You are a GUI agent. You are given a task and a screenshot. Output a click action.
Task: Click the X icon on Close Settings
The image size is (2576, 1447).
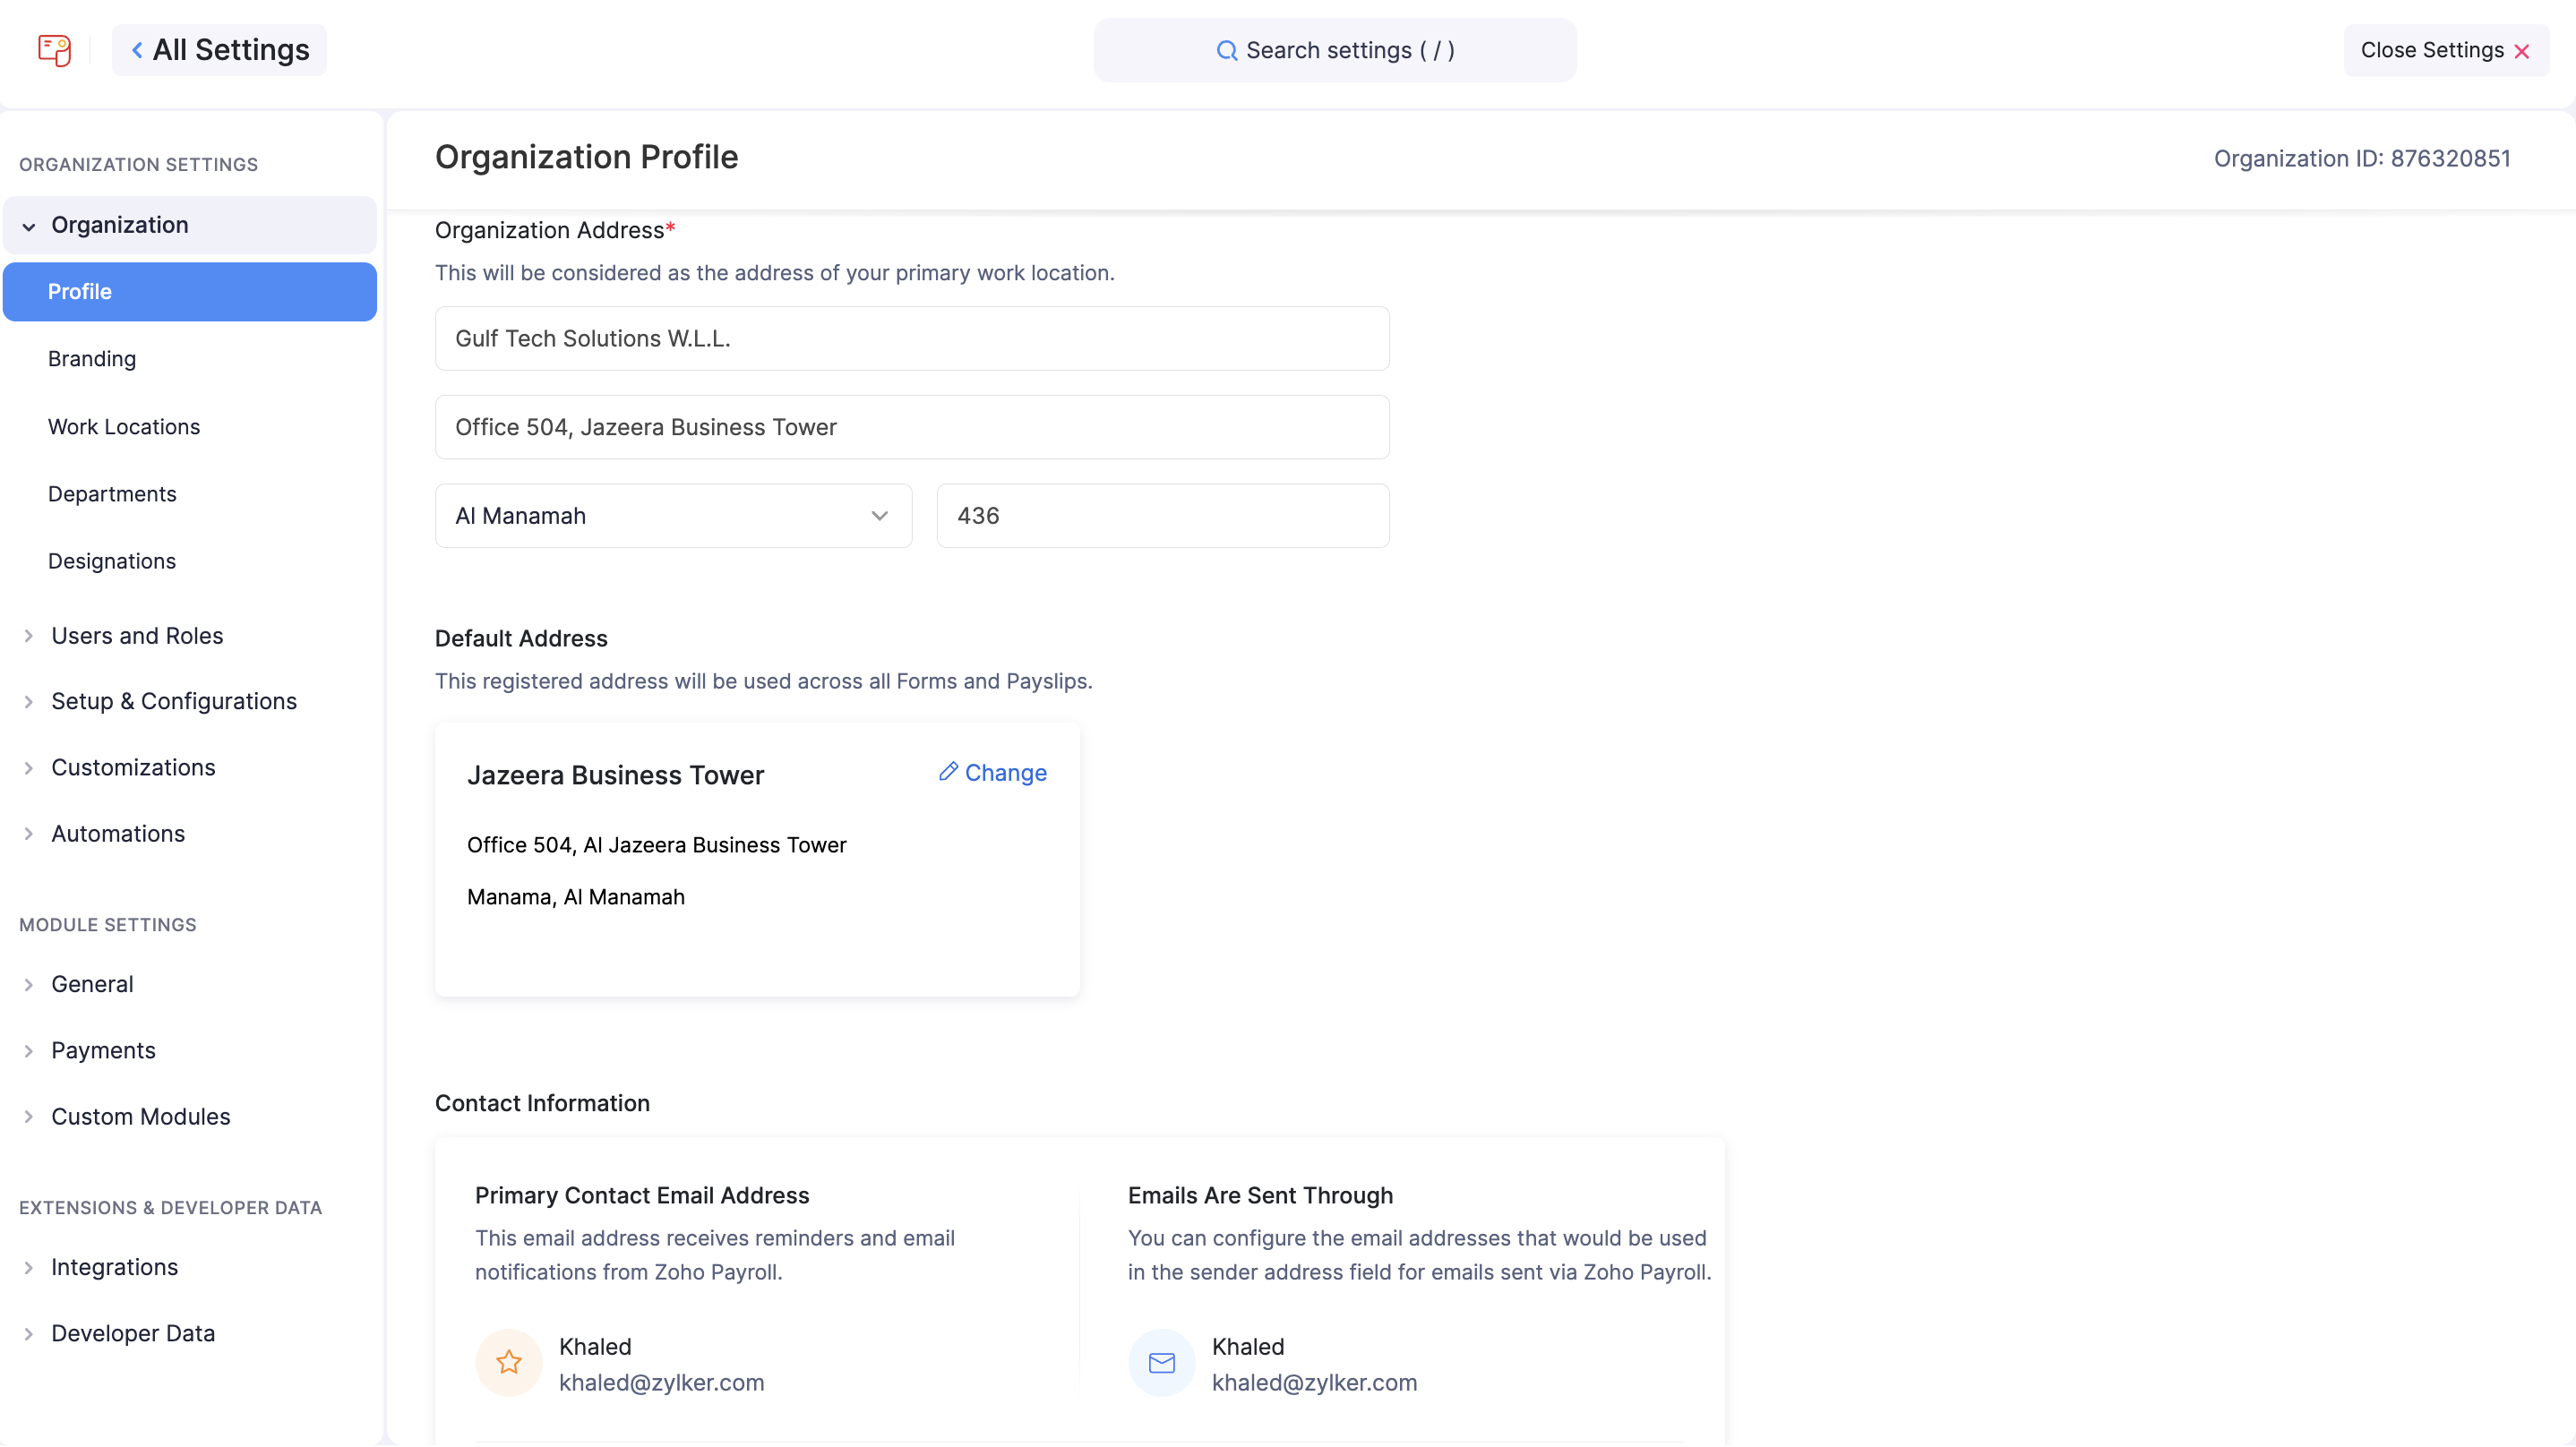coord(2523,50)
